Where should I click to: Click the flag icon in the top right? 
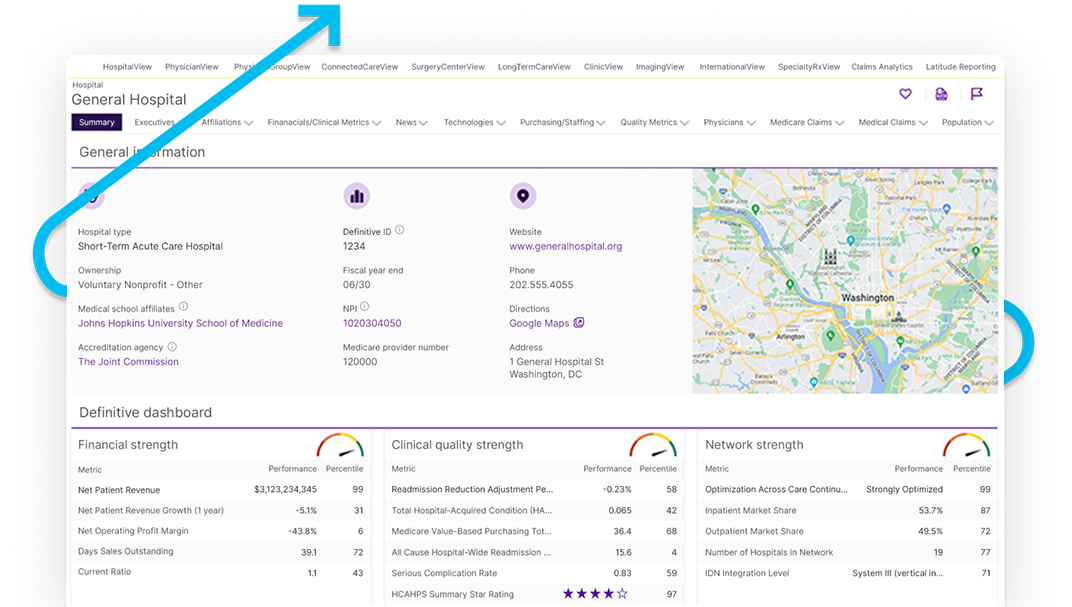pos(975,93)
